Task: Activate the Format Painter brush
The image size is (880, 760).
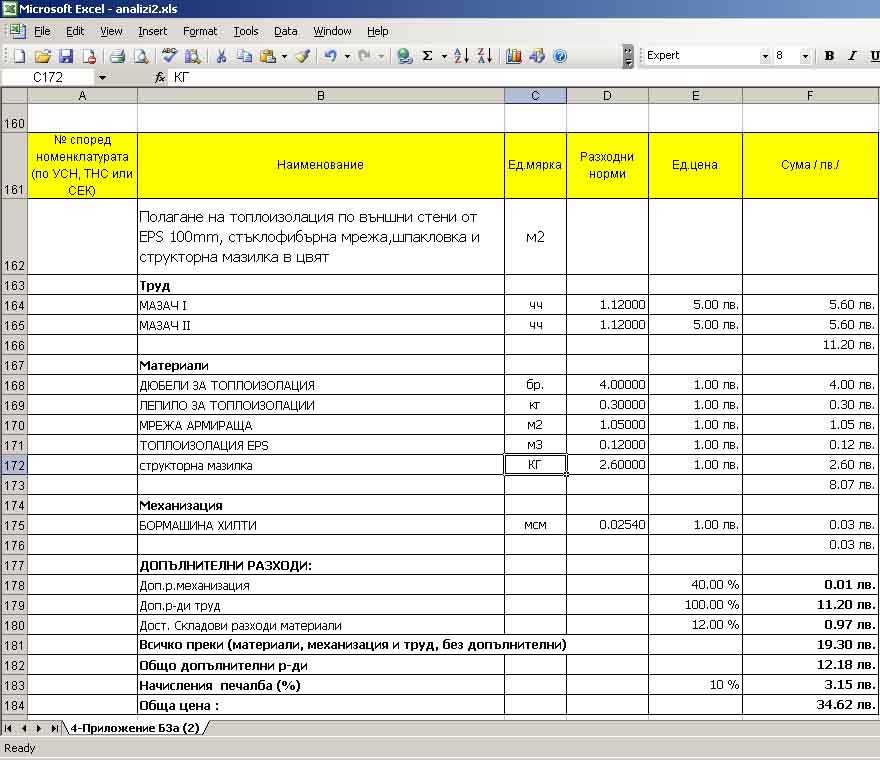Action: point(303,56)
